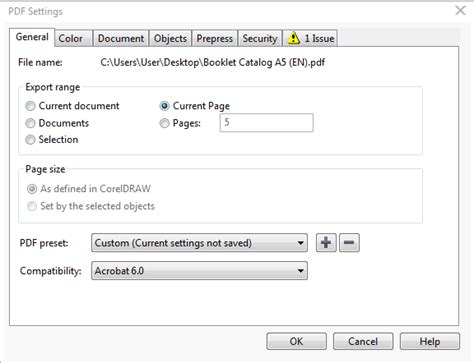Switch to the Security tab

[x=260, y=38]
